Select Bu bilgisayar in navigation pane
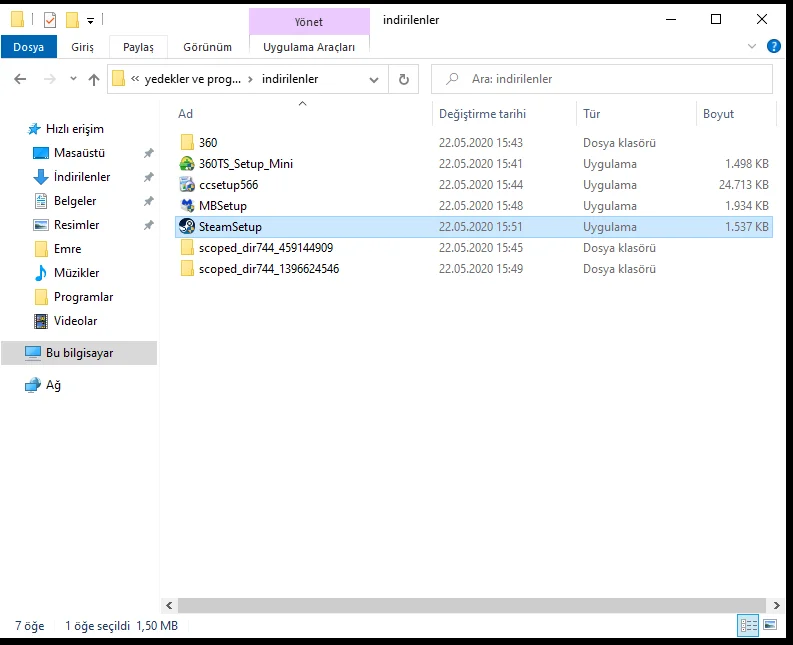This screenshot has width=793, height=645. point(79,353)
